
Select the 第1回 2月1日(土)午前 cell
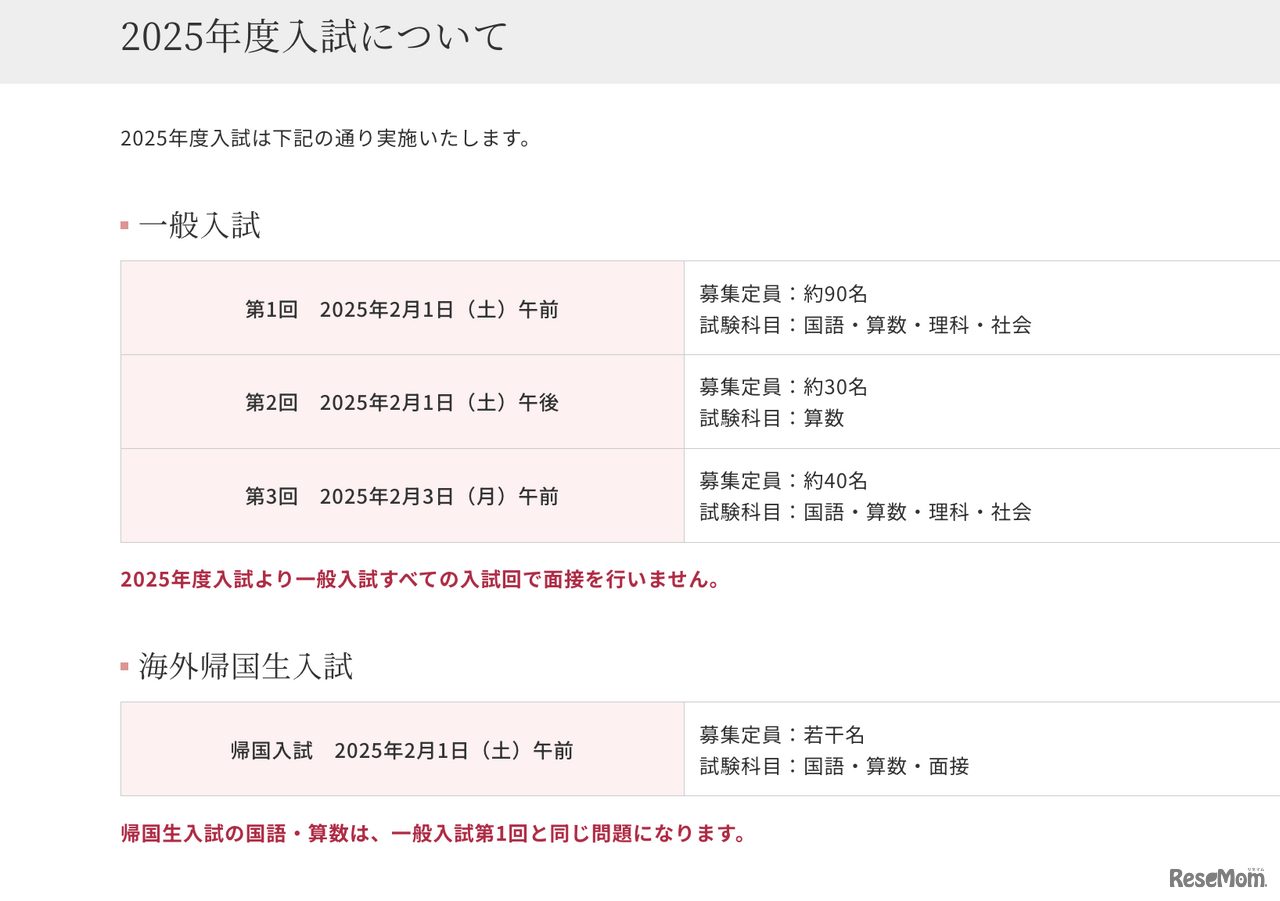click(x=402, y=309)
